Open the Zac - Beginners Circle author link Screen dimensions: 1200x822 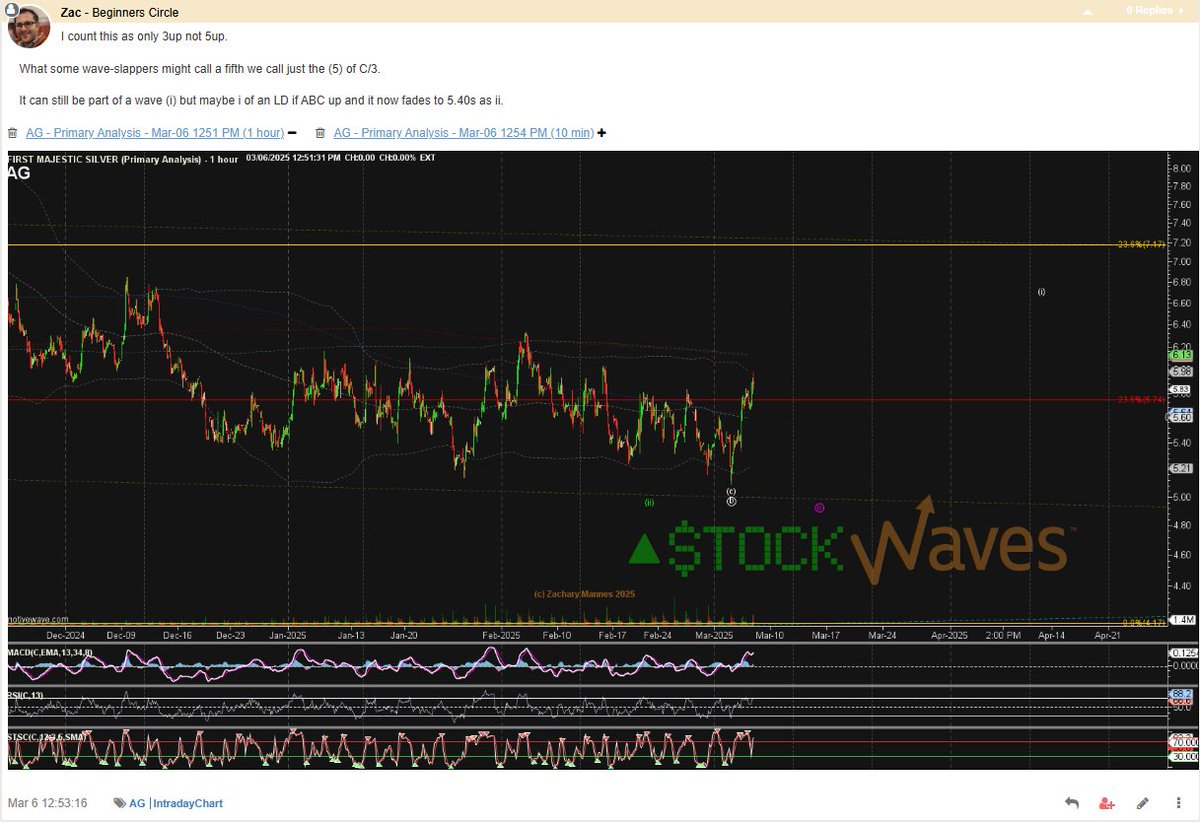point(120,13)
